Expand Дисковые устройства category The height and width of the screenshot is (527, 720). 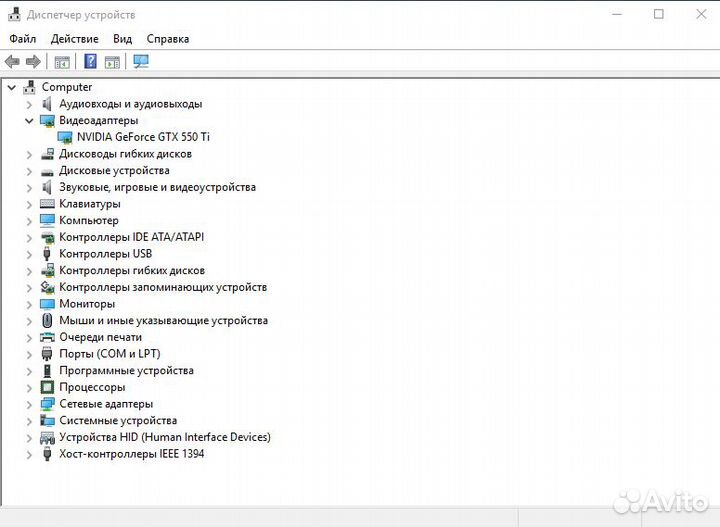(x=29, y=171)
